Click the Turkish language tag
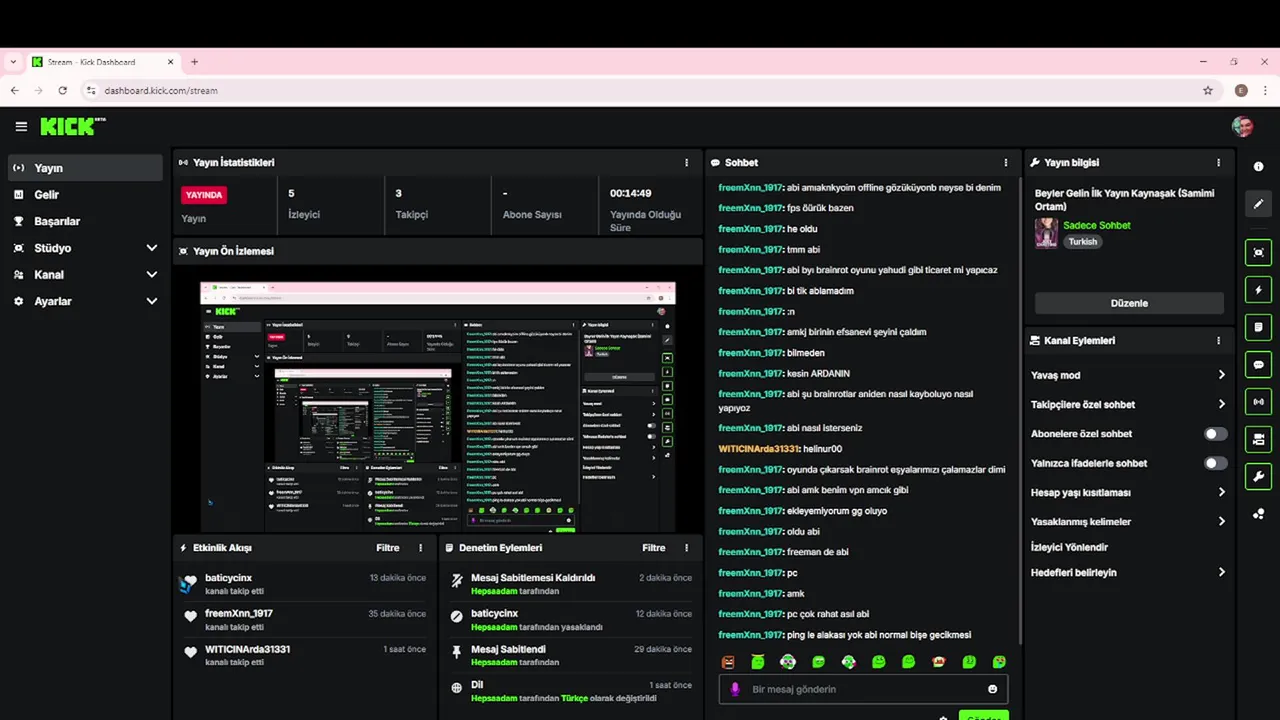 pos(1083,241)
